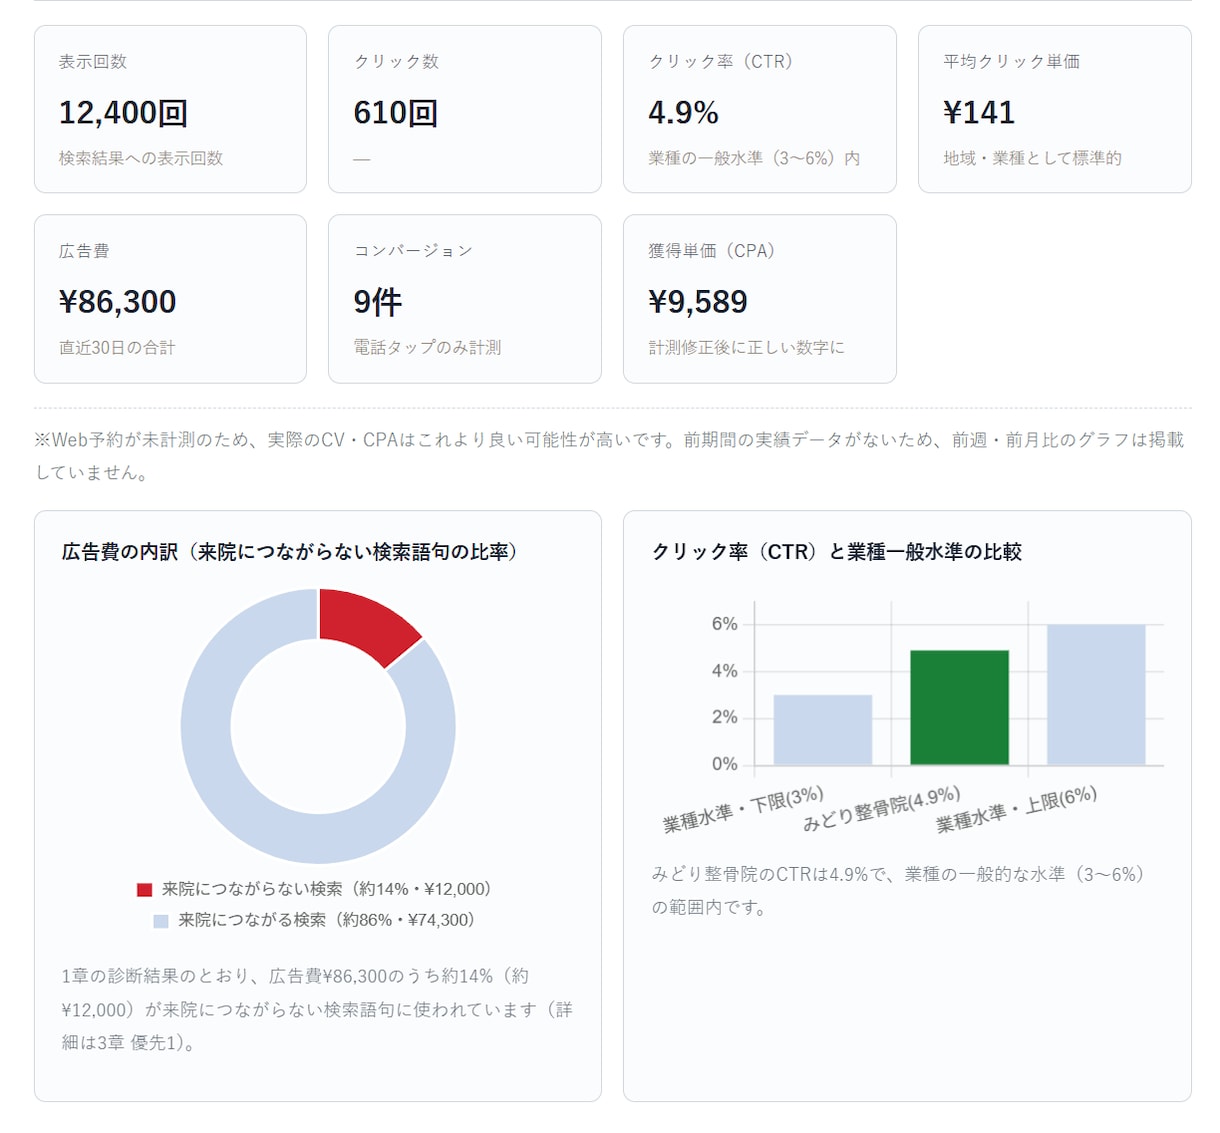The width and height of the screenshot is (1220, 1133).
Task: Click legend text 来院につながらない検索（約14%・¥12,000）
Action: tap(327, 889)
